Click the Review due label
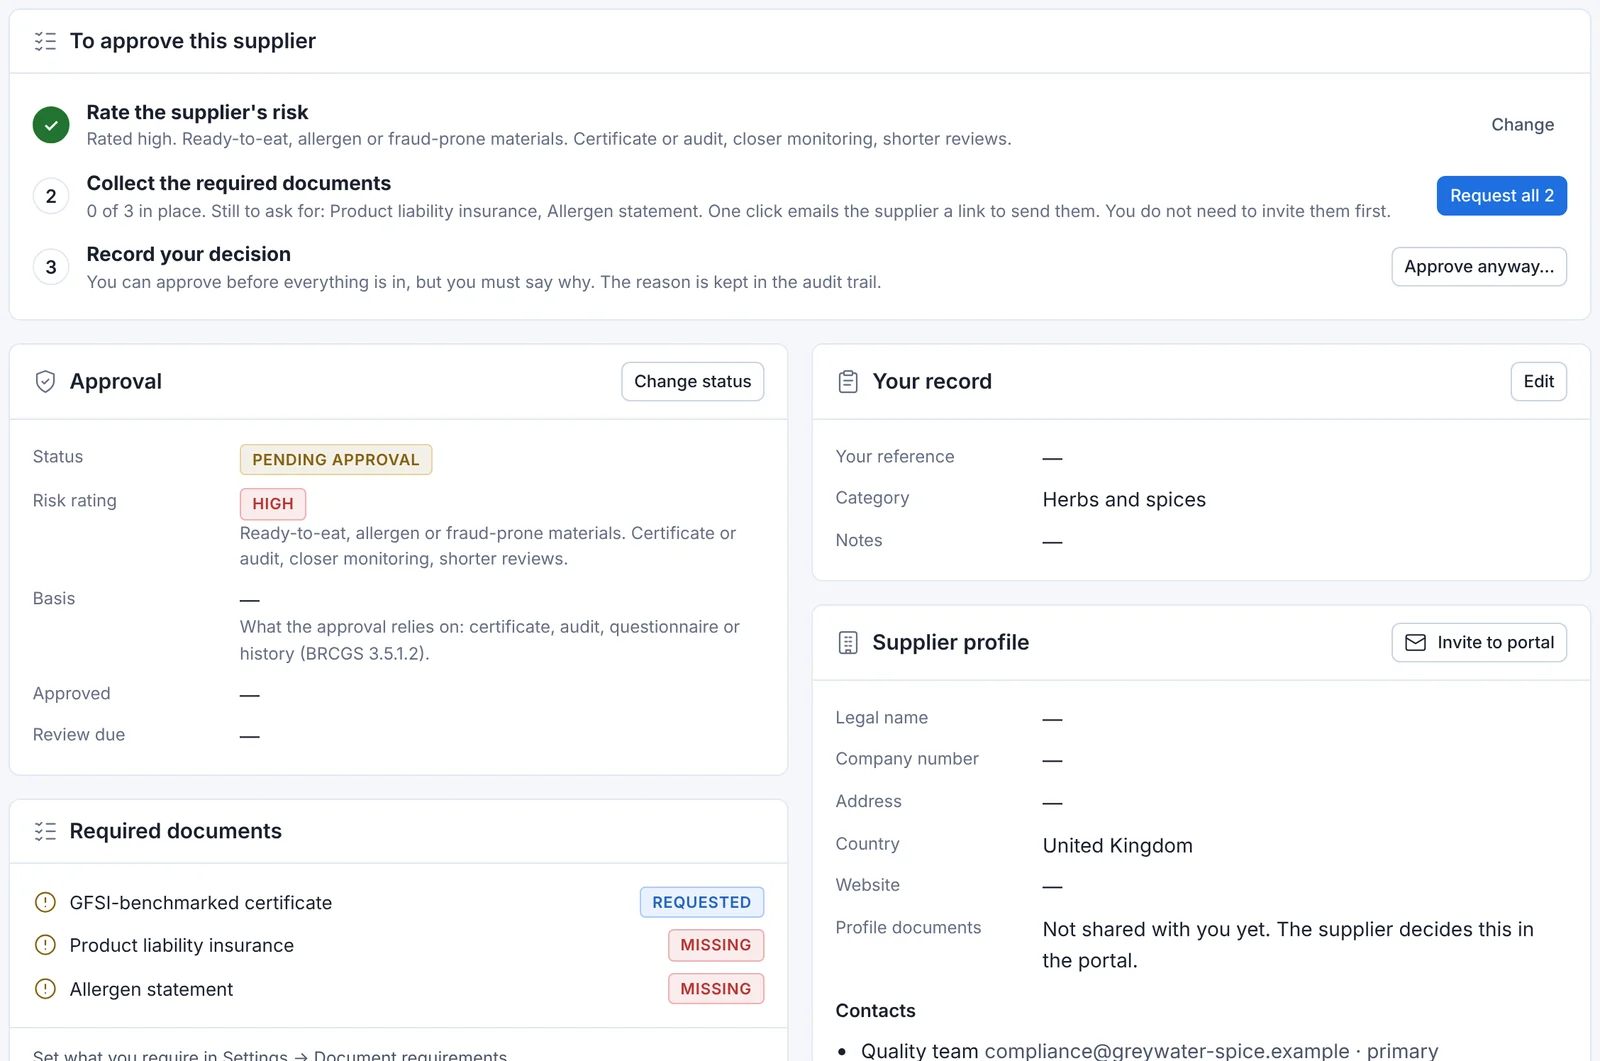Viewport: 1600px width, 1061px height. 79,734
